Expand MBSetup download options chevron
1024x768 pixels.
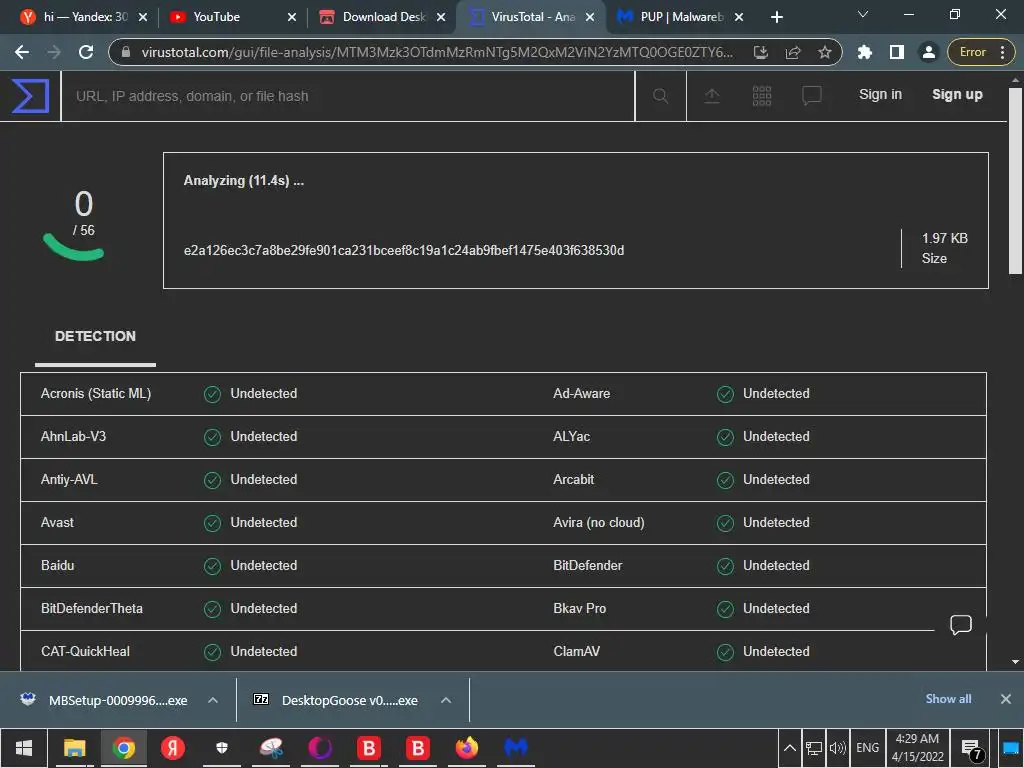213,700
